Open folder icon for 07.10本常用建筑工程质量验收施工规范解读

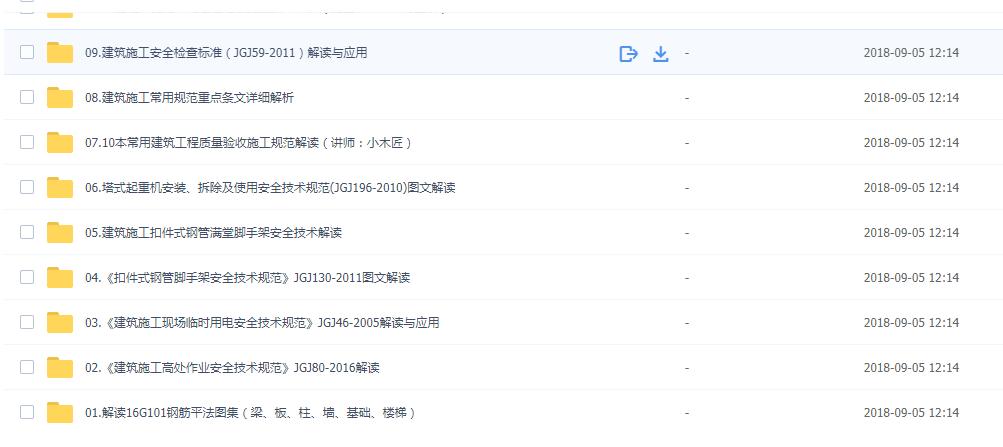[x=60, y=143]
